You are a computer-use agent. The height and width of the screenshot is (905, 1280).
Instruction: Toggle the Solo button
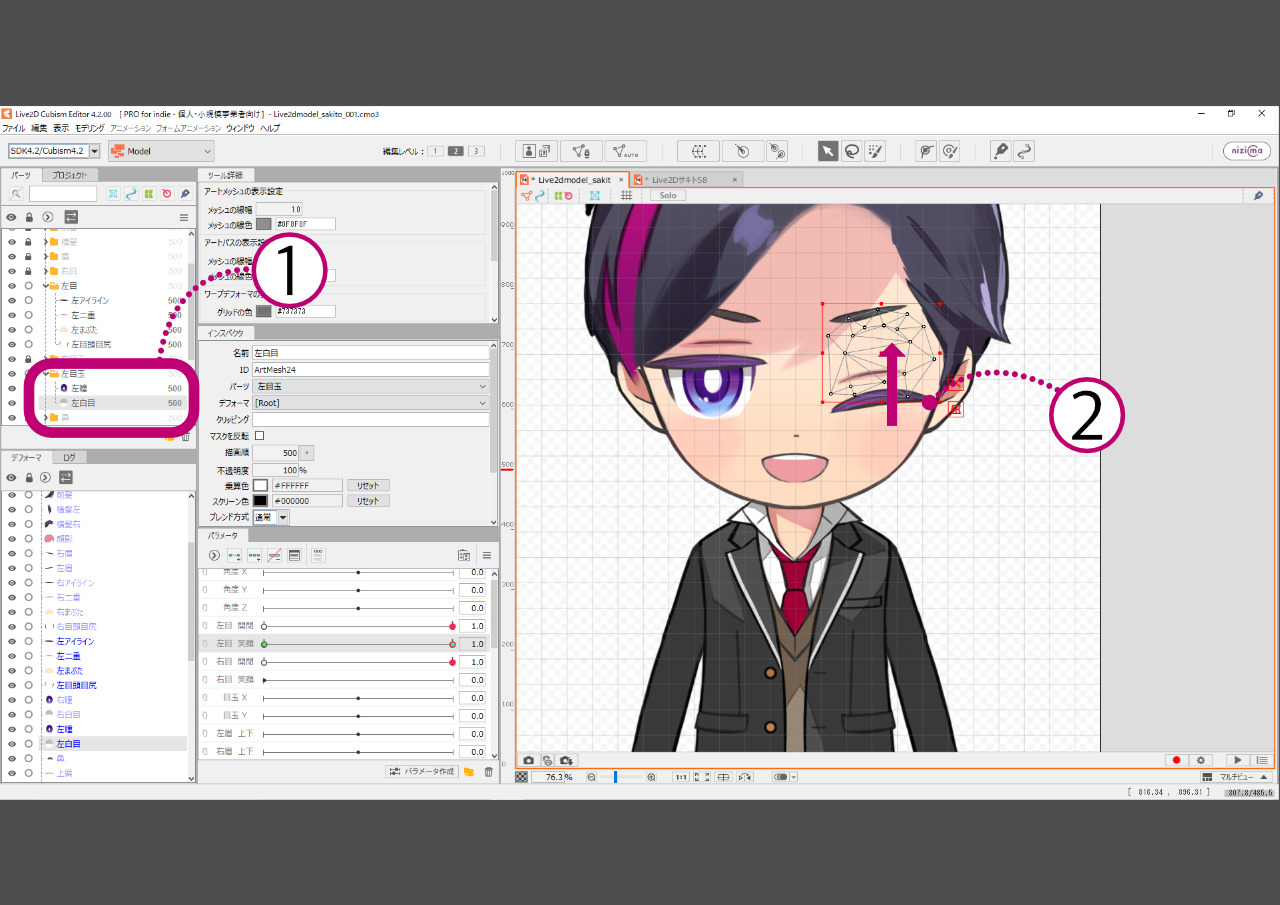point(668,195)
